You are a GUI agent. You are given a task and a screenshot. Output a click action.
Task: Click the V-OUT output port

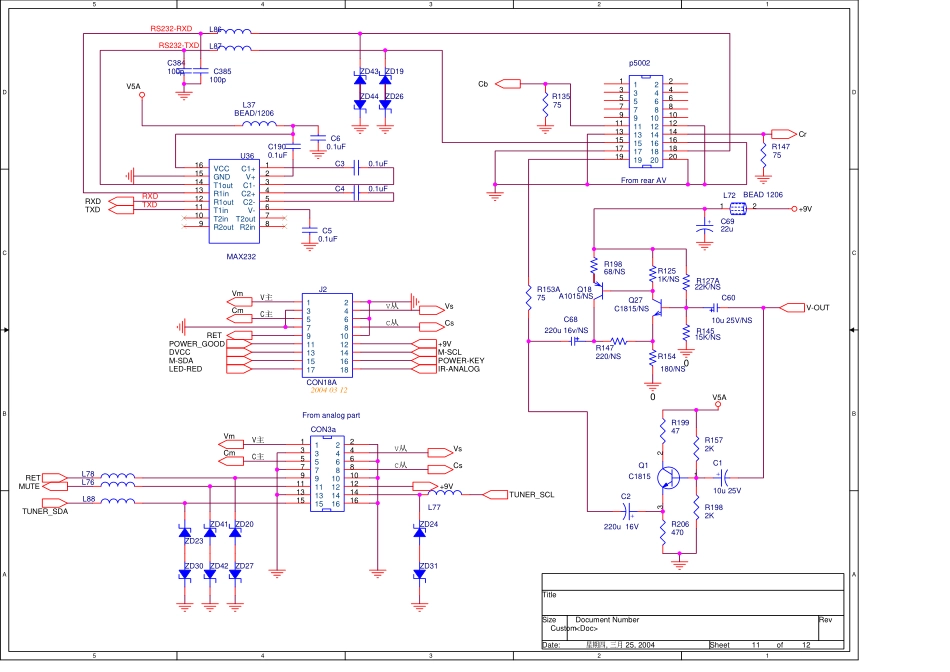pyautogui.click(x=805, y=307)
